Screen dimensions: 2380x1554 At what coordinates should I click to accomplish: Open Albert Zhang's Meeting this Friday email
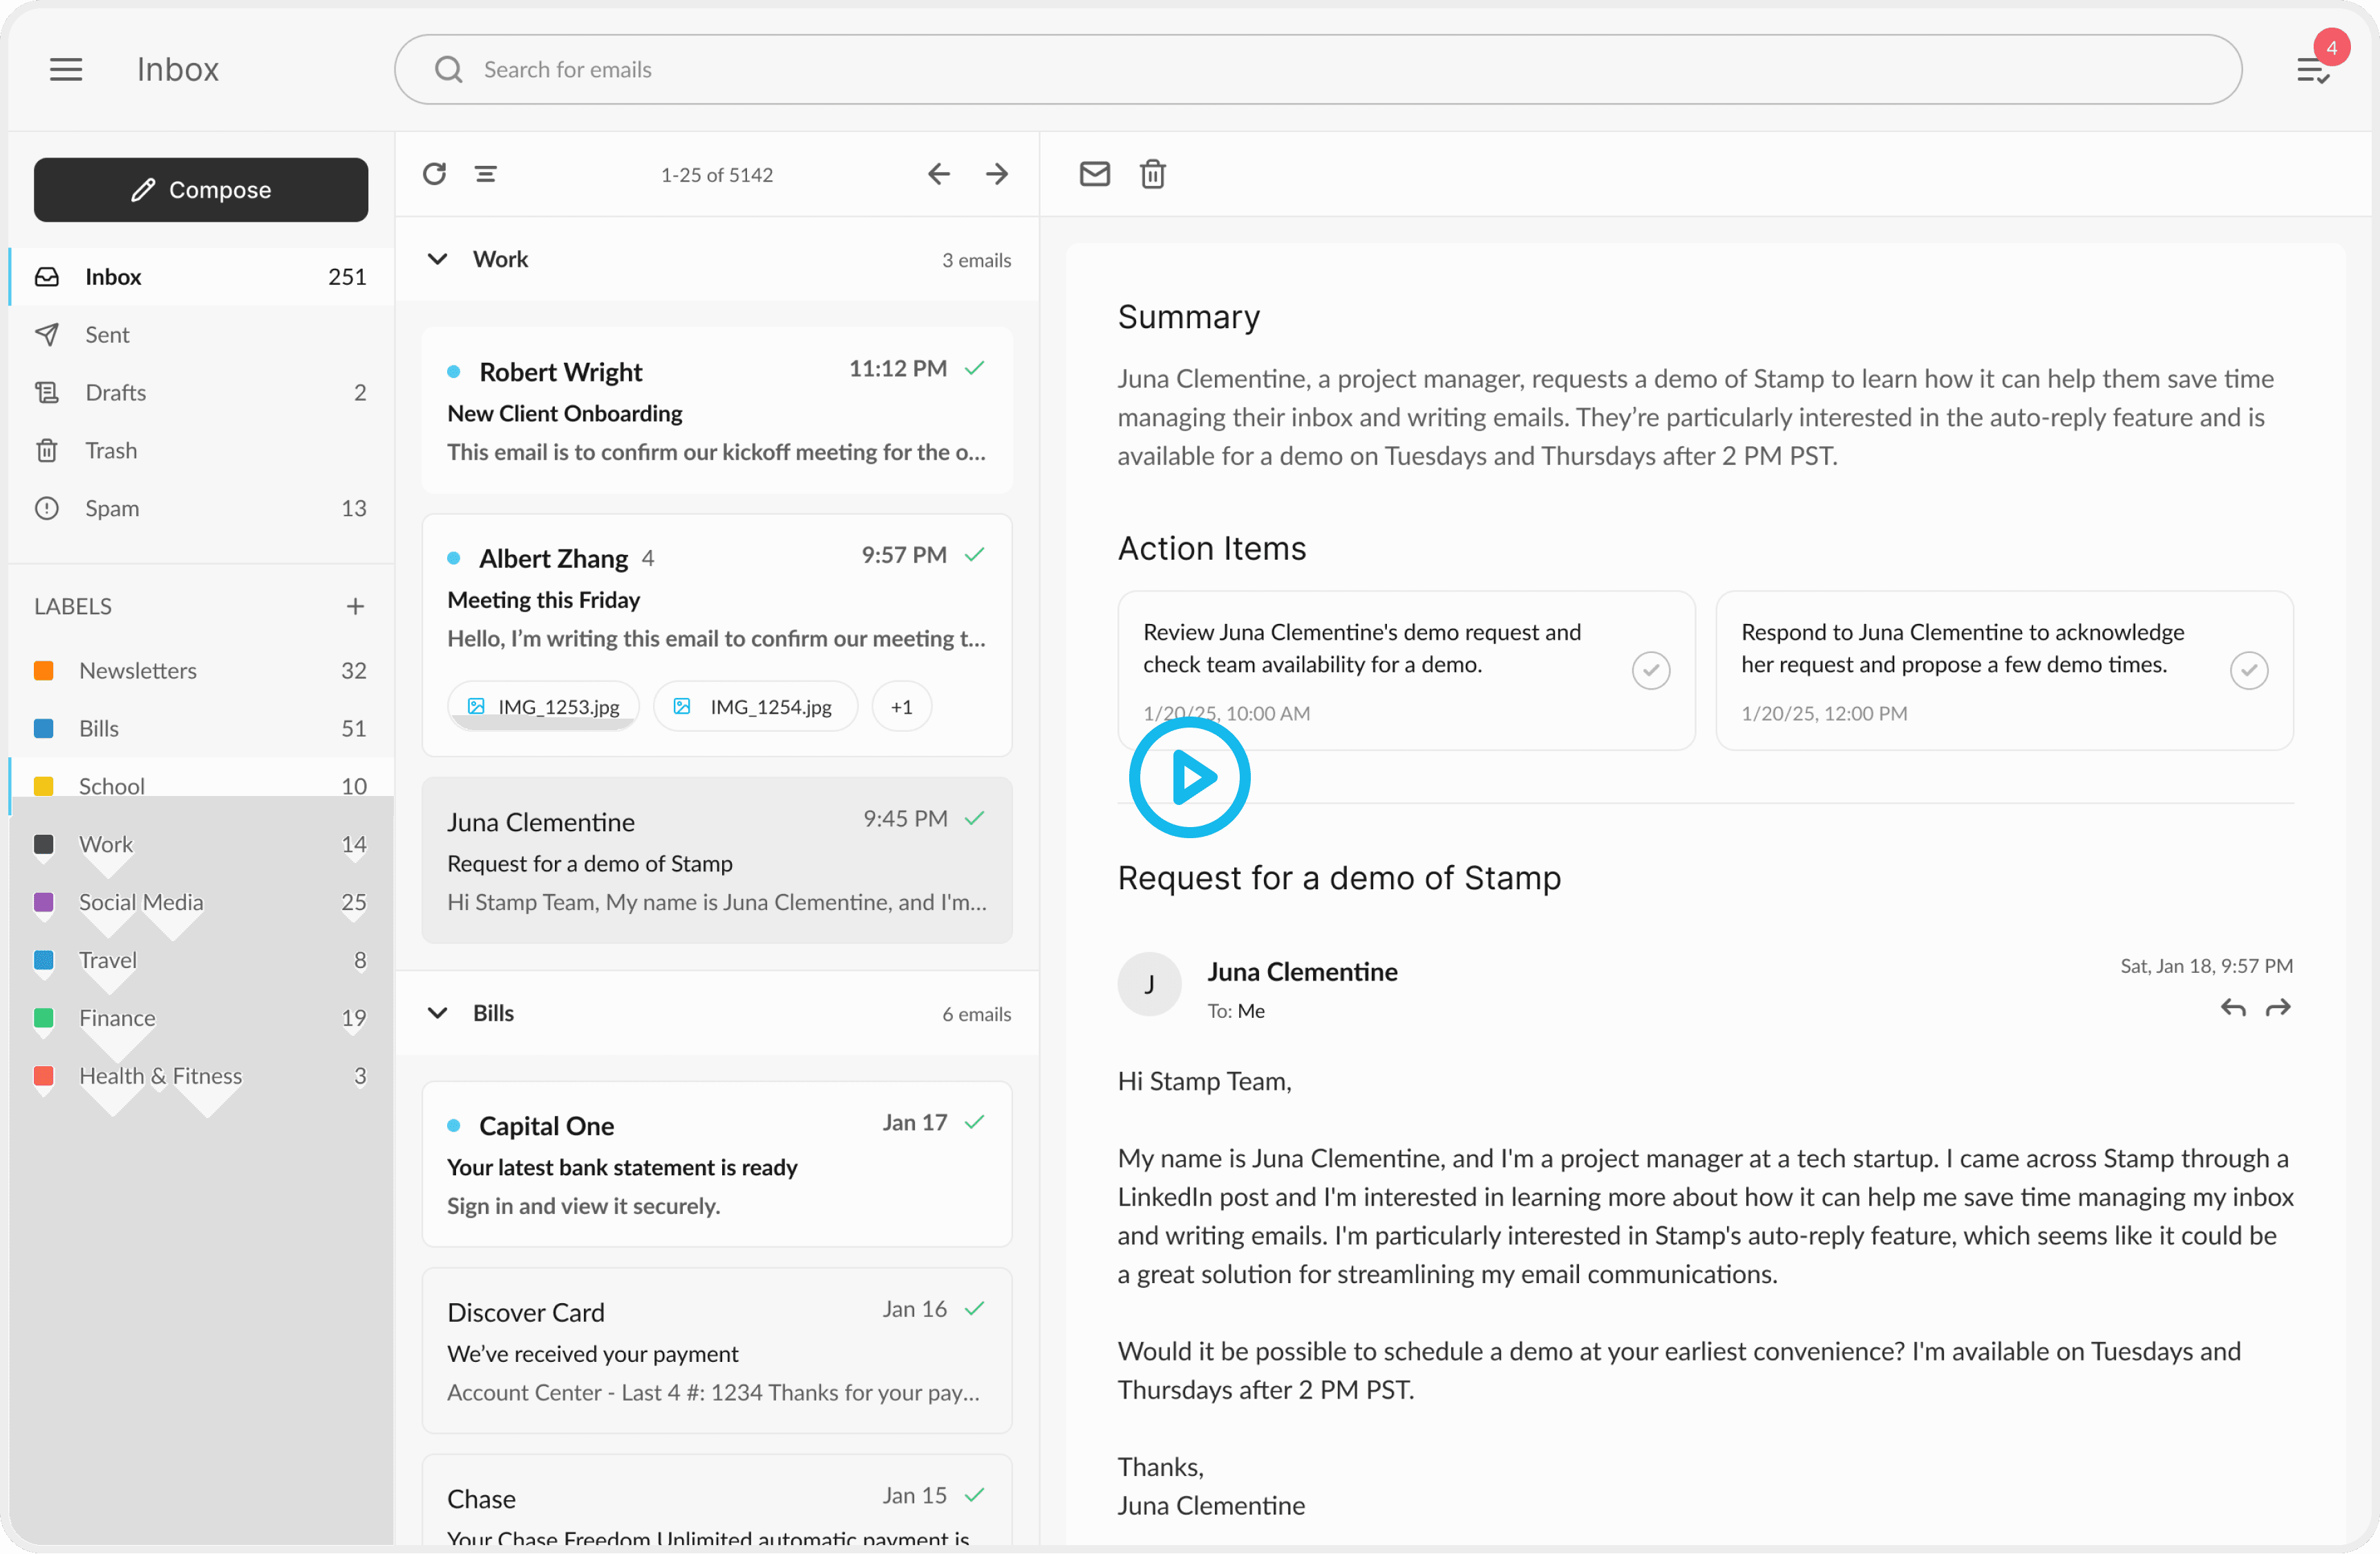tap(717, 636)
